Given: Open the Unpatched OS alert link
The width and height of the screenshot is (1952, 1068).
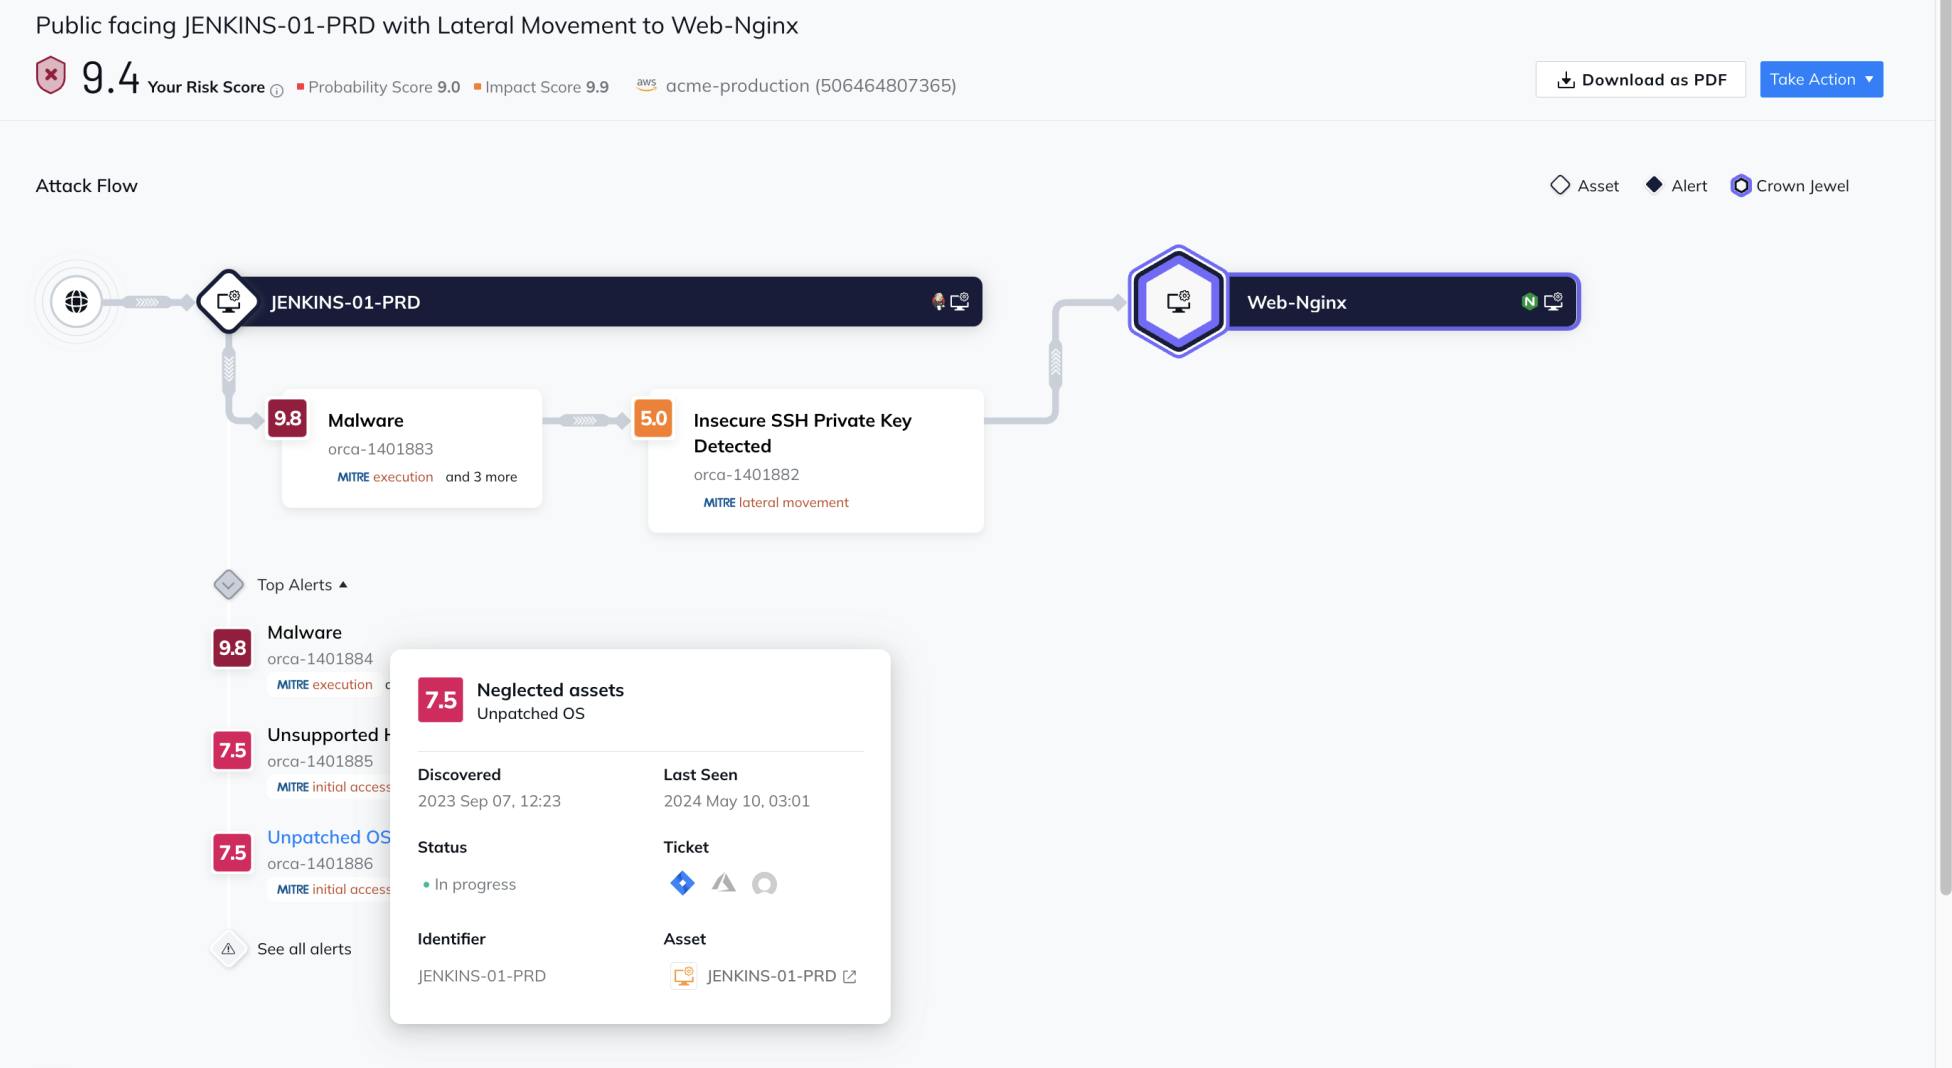Looking at the screenshot, I should (328, 837).
